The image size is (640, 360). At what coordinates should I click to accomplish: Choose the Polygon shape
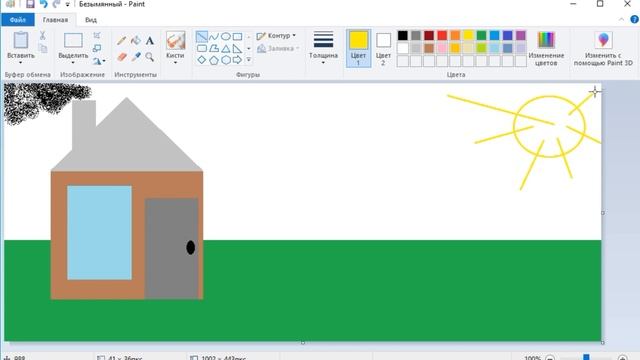click(213, 49)
